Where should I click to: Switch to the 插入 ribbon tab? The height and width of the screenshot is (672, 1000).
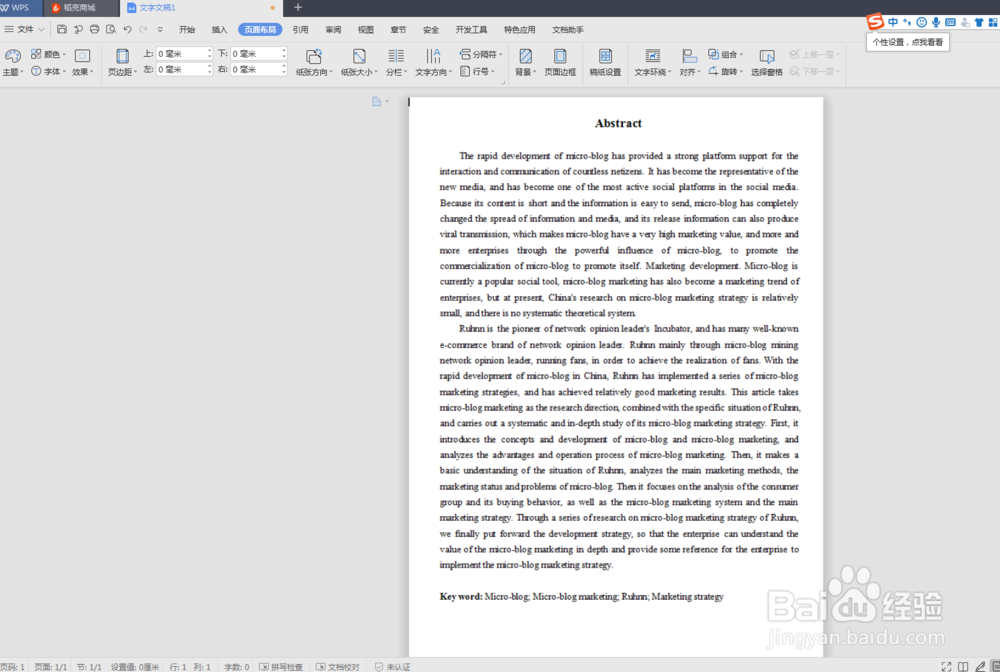tap(221, 29)
